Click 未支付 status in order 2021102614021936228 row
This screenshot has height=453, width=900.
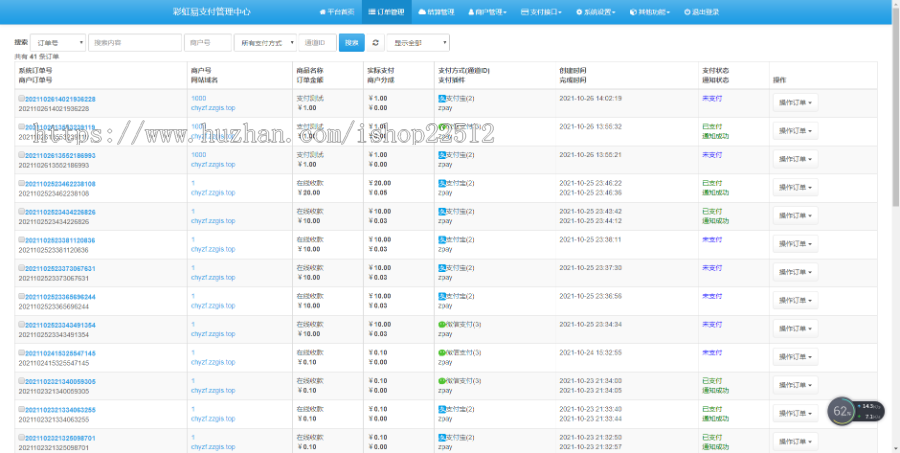coord(712,99)
